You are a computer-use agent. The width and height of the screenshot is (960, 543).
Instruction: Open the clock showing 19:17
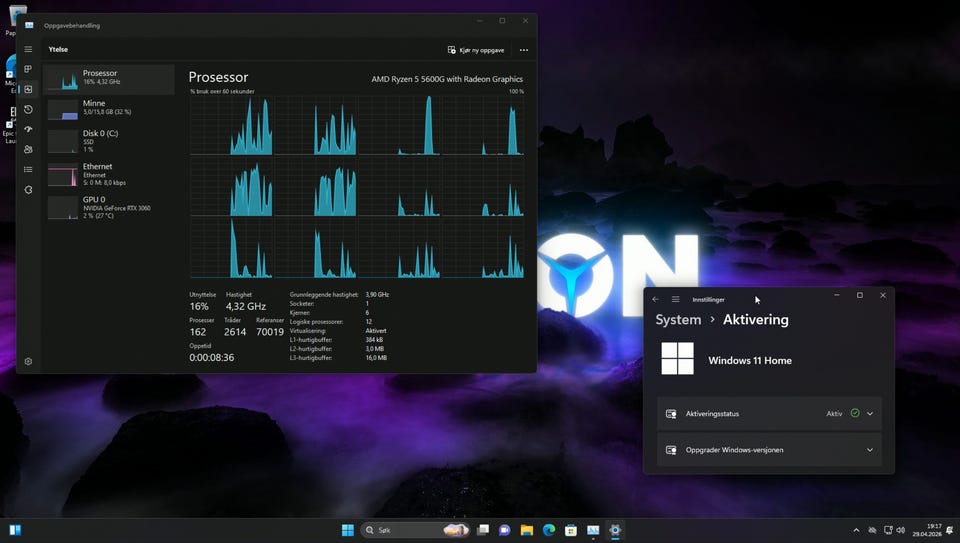tap(928, 530)
